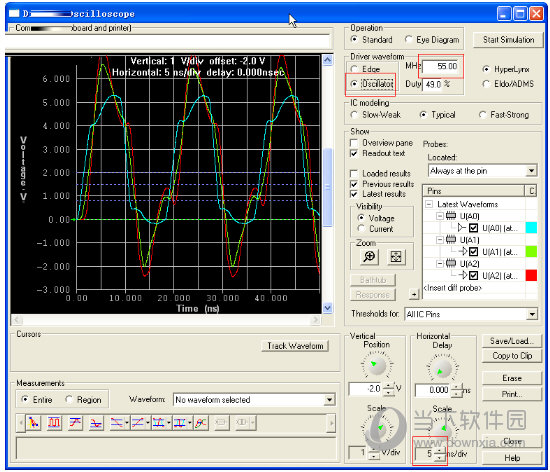Screen dimensions: 550x472
Task: Uncheck the U(A2) probe checkbox
Action: click(474, 275)
